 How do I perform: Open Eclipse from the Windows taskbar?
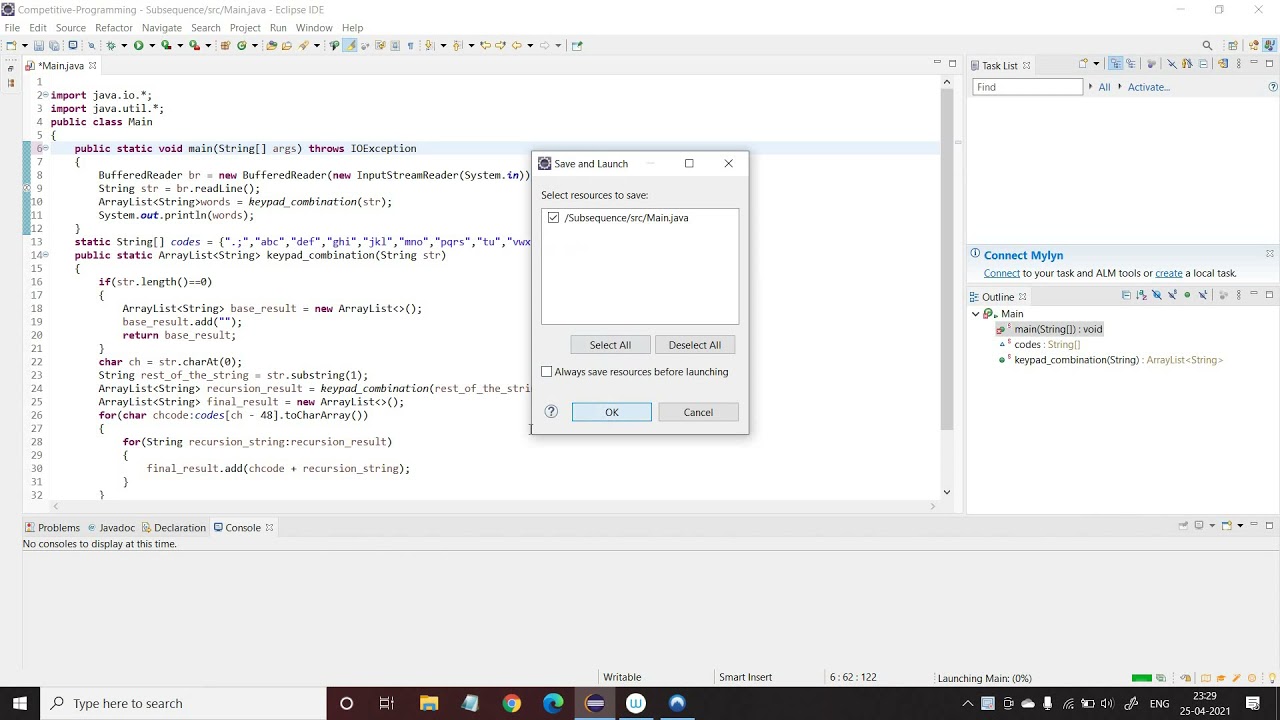click(x=595, y=703)
